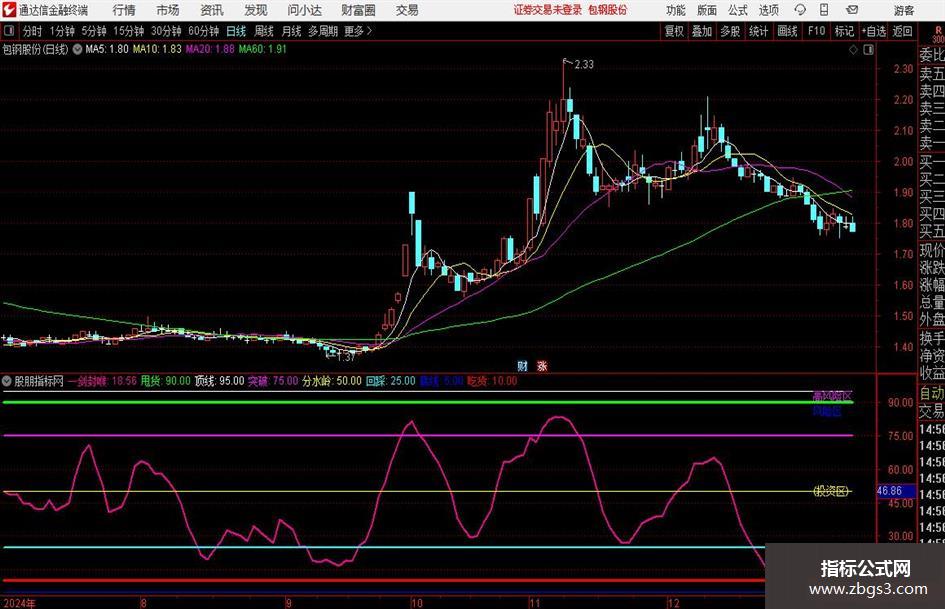Expand main chart indicator dropdown next to 包钢股份(日线)
The width and height of the screenshot is (945, 609).
(78, 49)
